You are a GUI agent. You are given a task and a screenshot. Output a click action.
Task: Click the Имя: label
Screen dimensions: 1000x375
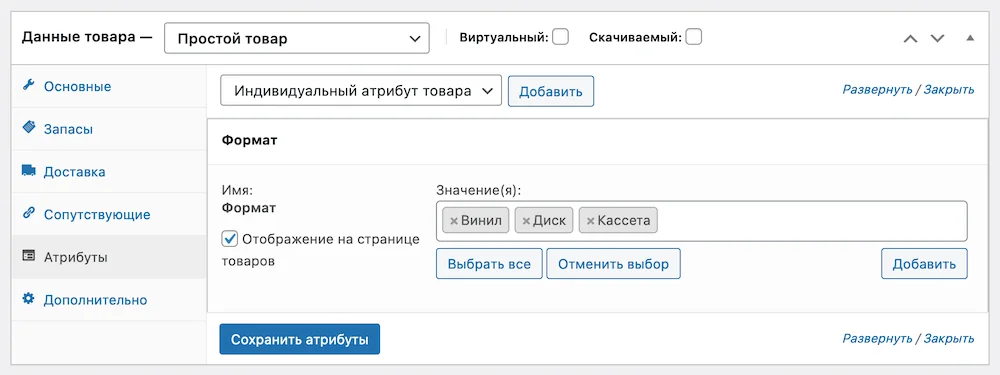pos(238,189)
